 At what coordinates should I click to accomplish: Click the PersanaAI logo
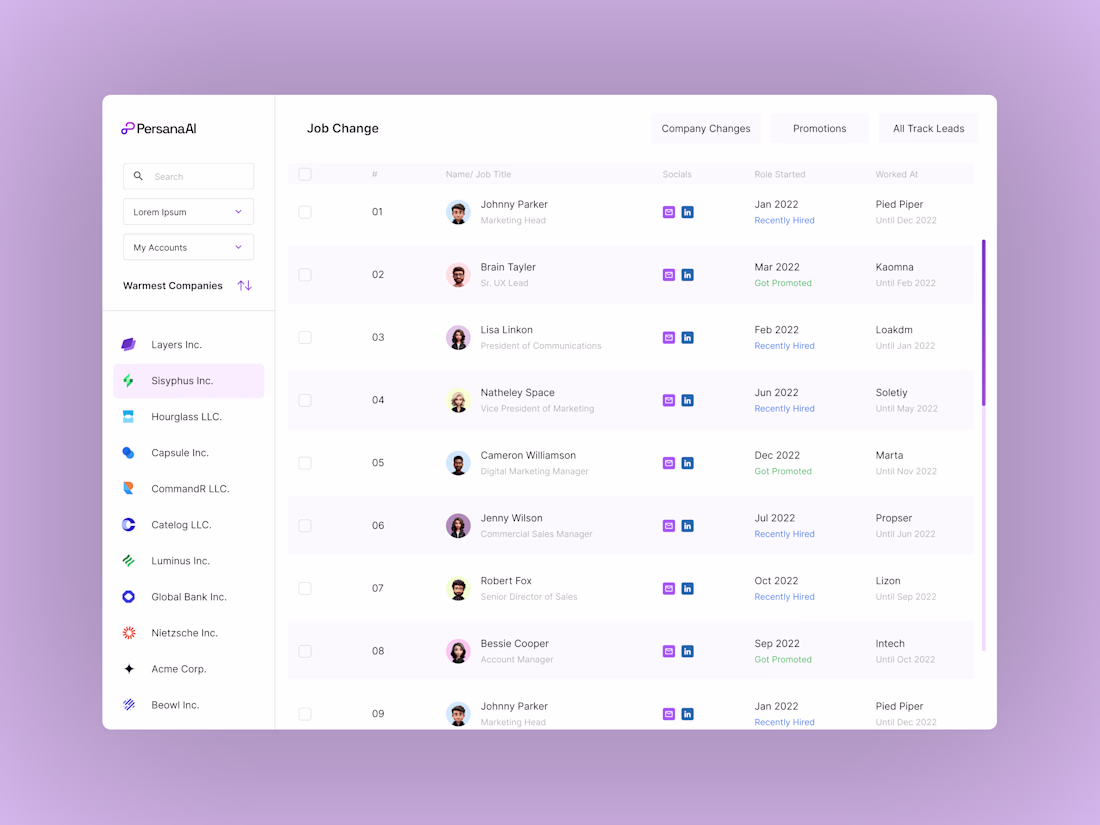pos(159,128)
